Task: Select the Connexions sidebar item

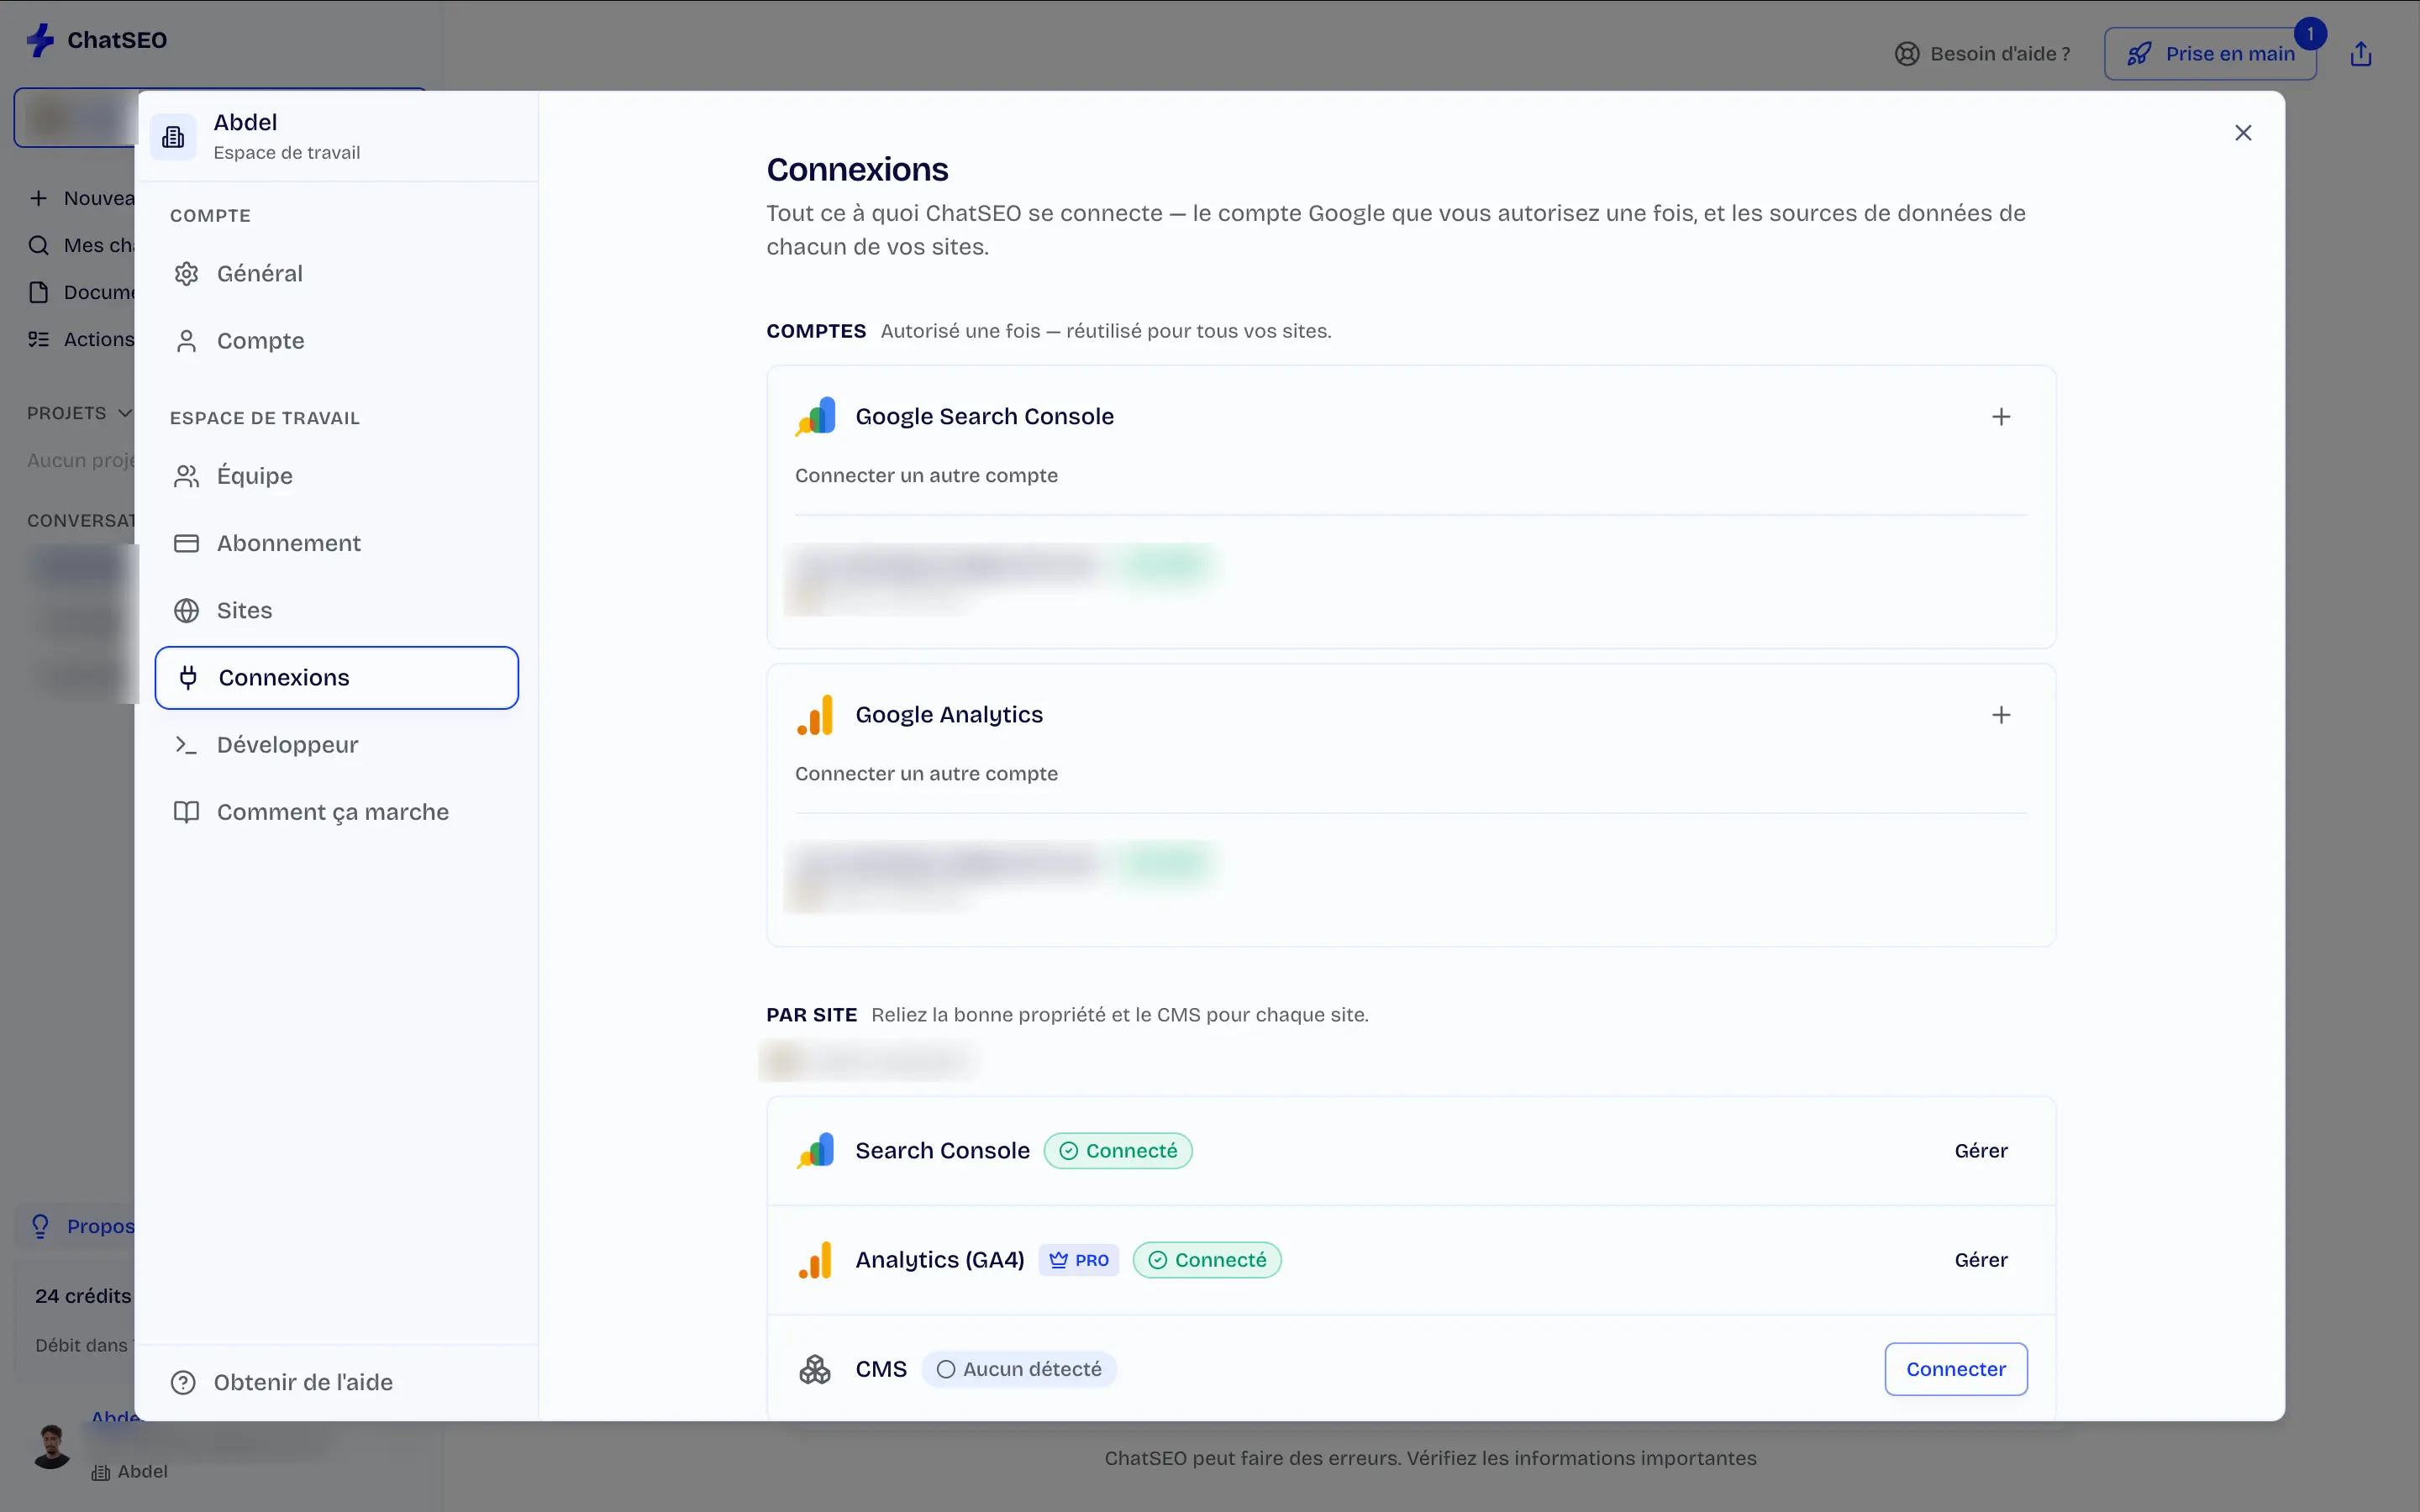Action: (336, 678)
